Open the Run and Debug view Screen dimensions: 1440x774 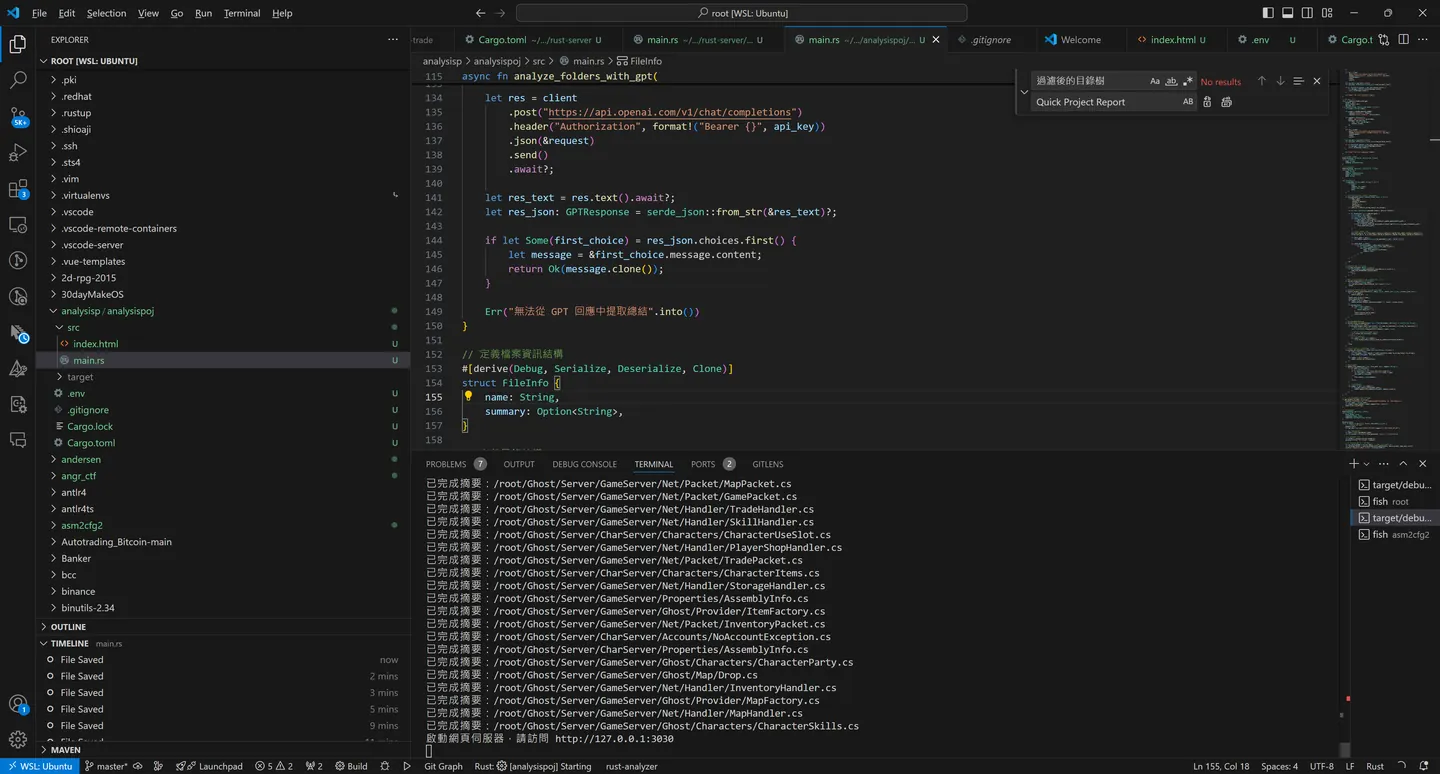click(x=18, y=153)
